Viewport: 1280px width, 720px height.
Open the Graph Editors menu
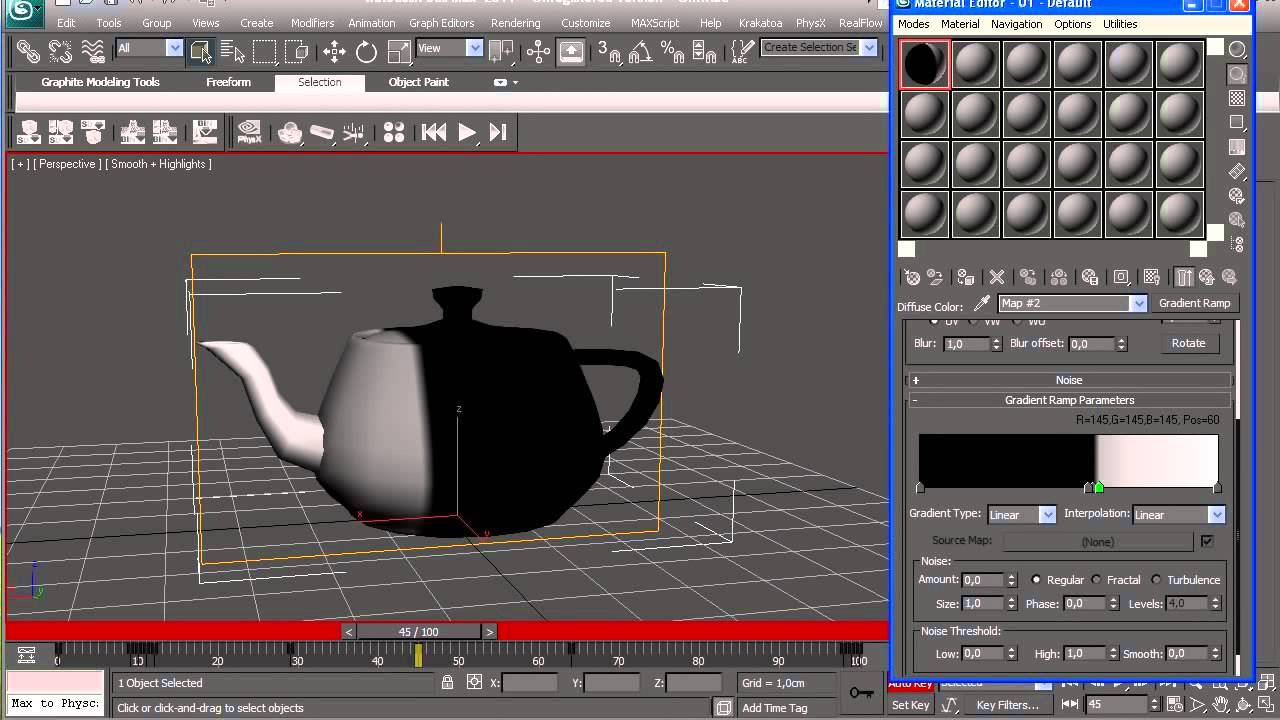pyautogui.click(x=441, y=23)
